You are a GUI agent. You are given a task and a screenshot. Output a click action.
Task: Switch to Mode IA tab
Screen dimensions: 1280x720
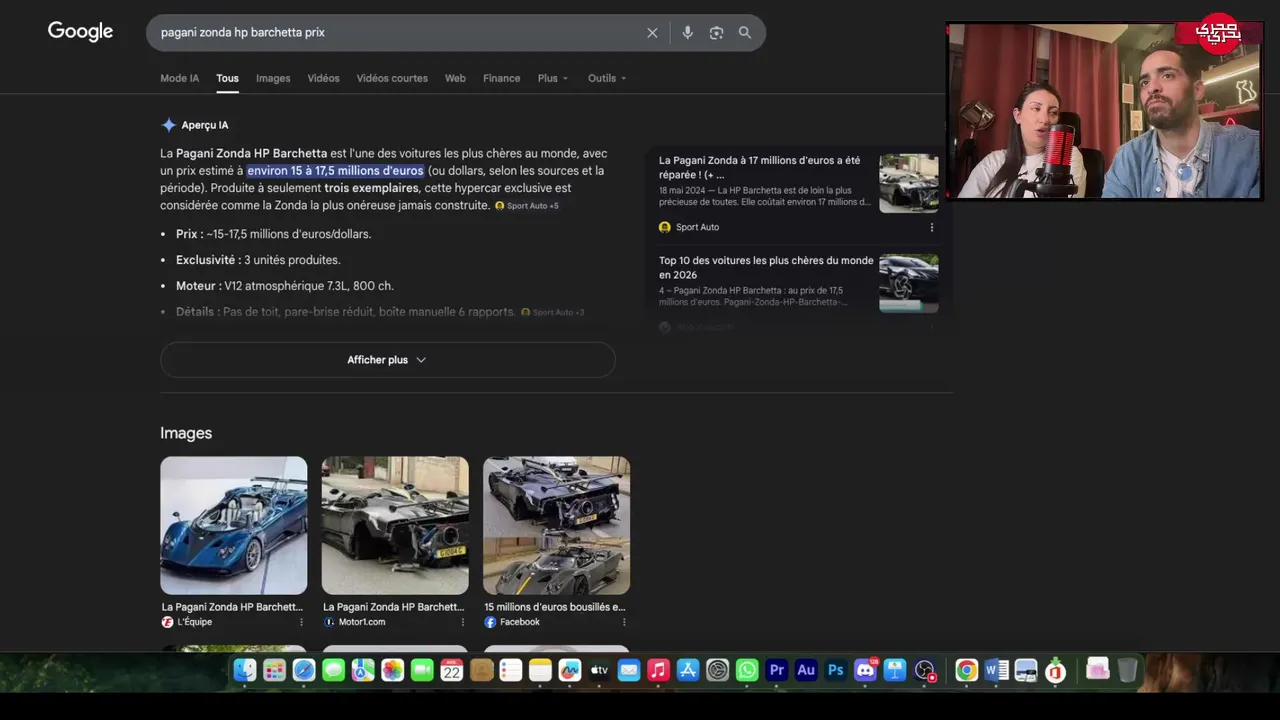coord(180,78)
